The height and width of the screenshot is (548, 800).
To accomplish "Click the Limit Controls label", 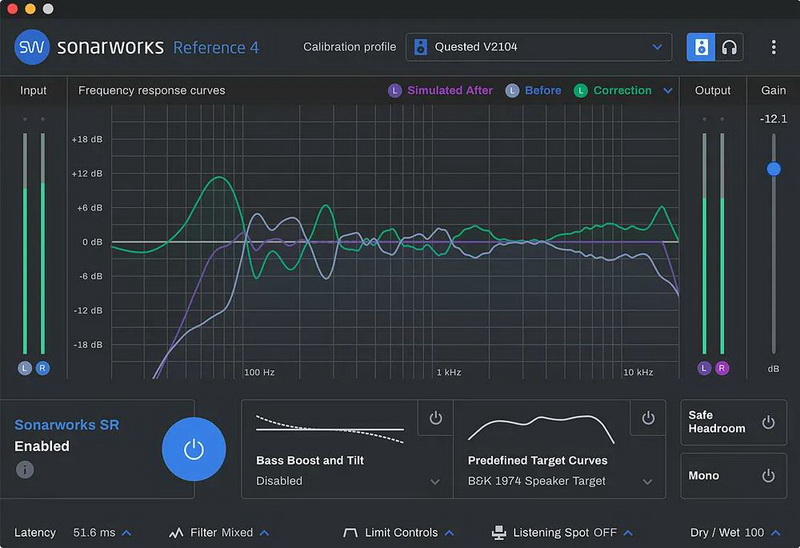I will tap(401, 533).
